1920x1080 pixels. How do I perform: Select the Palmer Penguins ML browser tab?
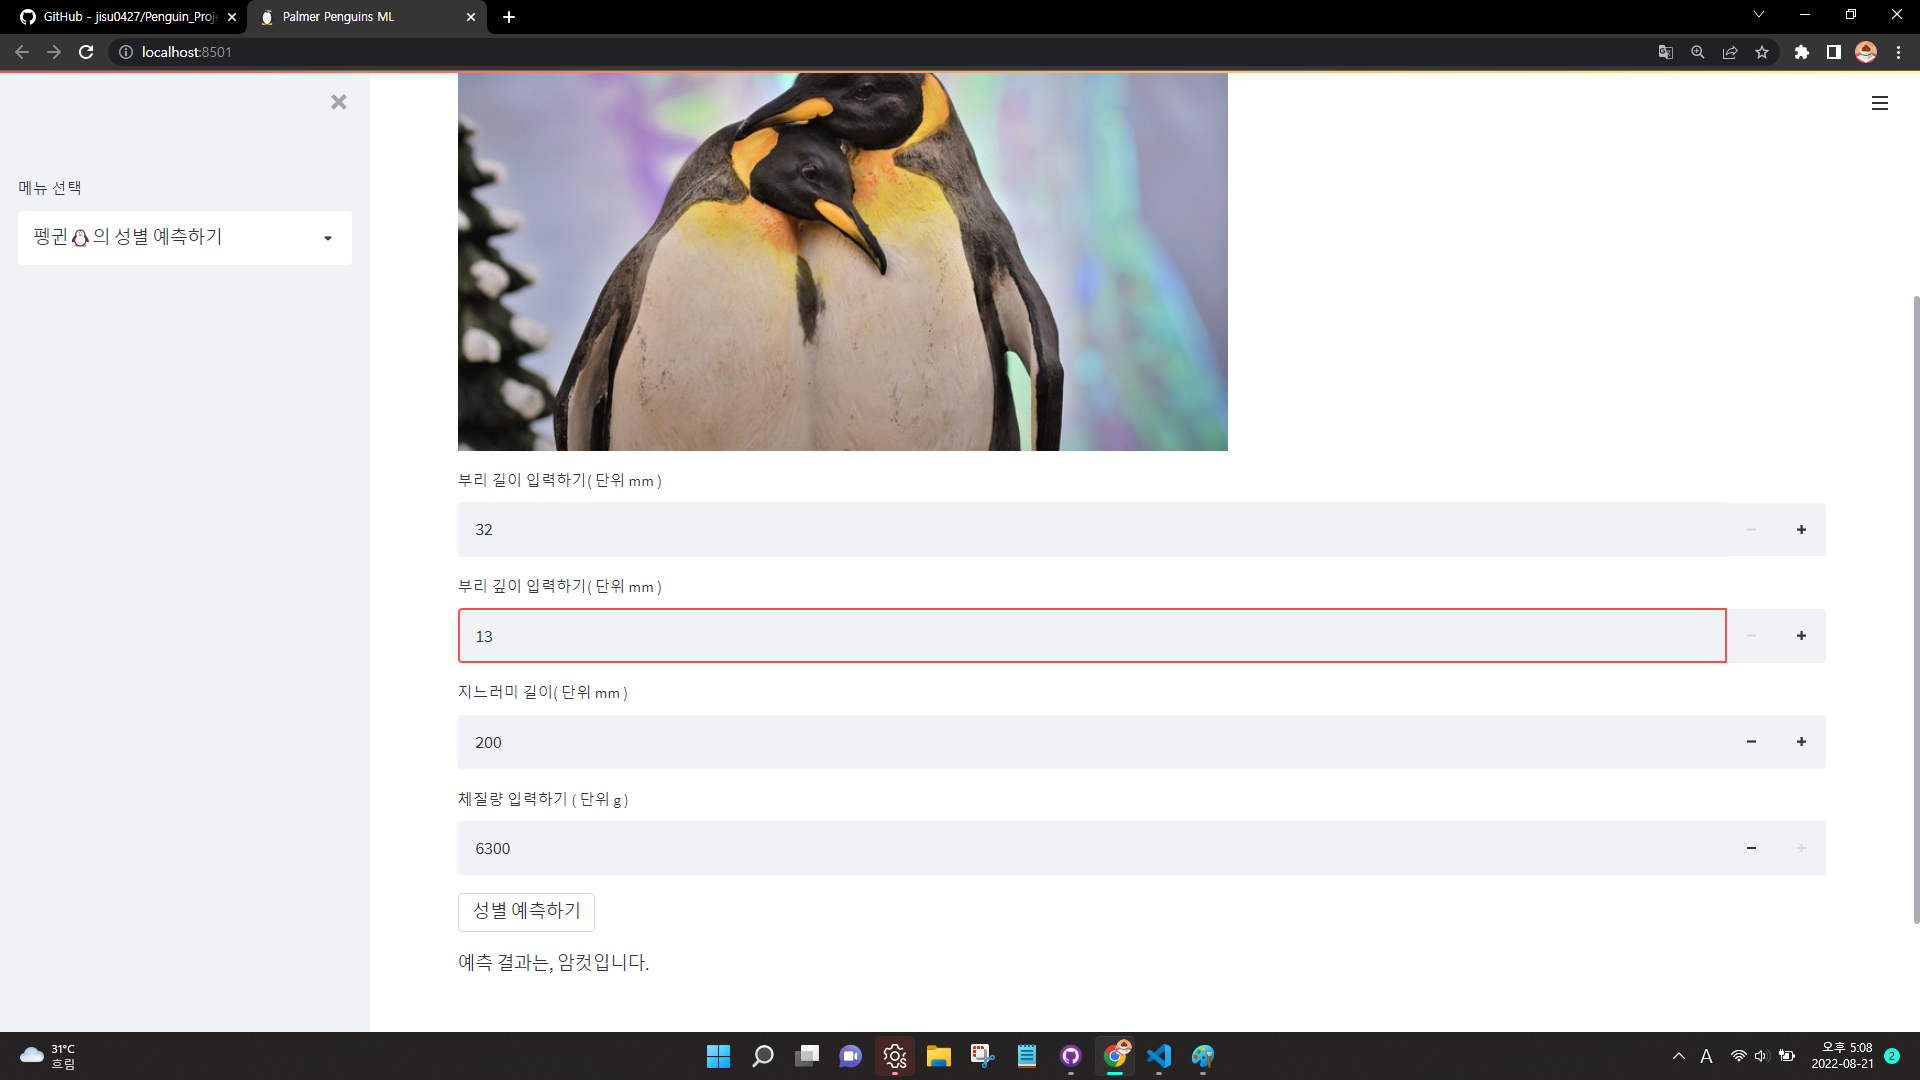(366, 17)
